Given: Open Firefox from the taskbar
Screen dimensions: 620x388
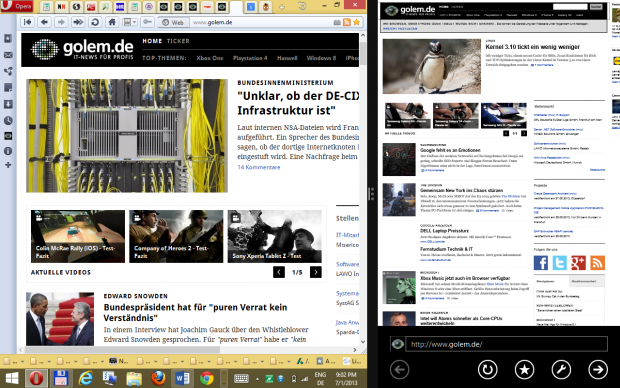Looking at the screenshot, I should click(x=158, y=379).
